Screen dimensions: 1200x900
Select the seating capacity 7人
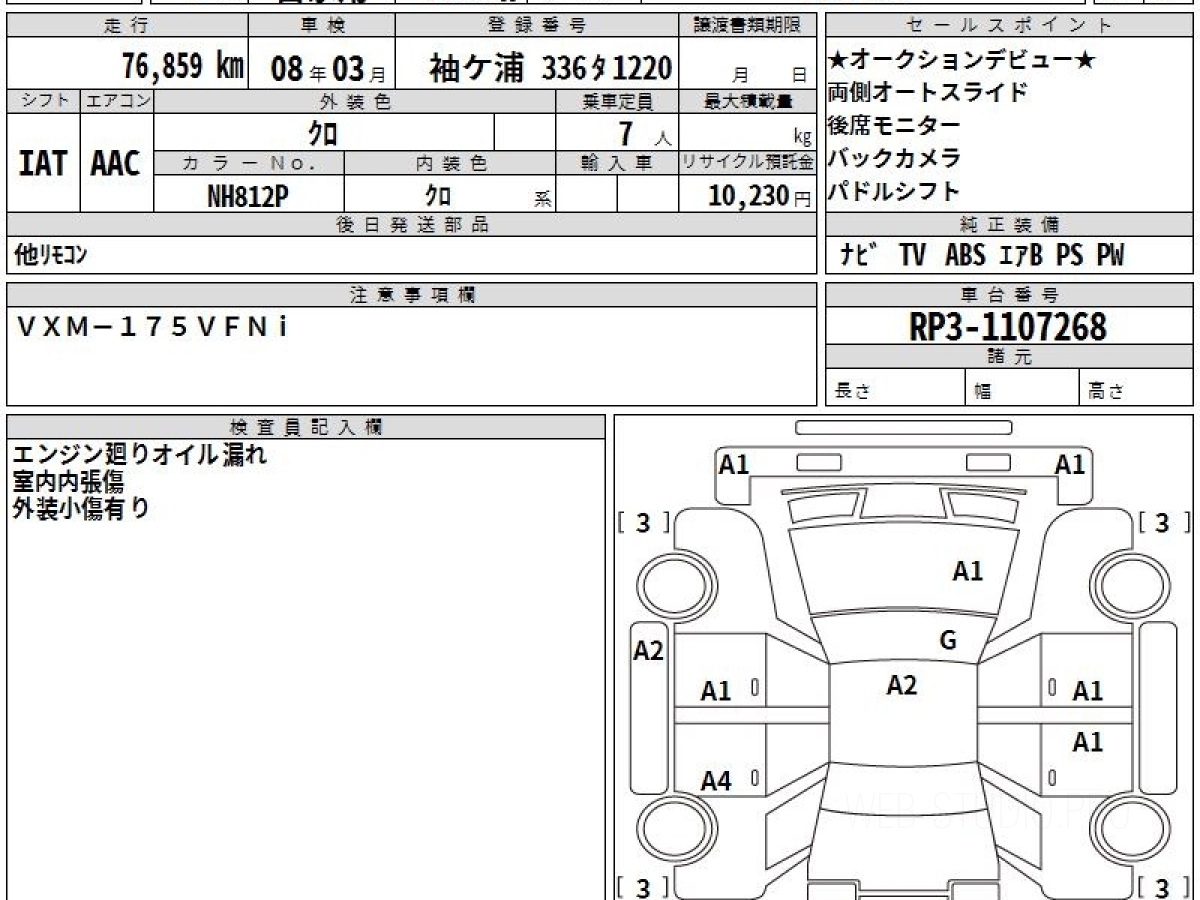[644, 133]
